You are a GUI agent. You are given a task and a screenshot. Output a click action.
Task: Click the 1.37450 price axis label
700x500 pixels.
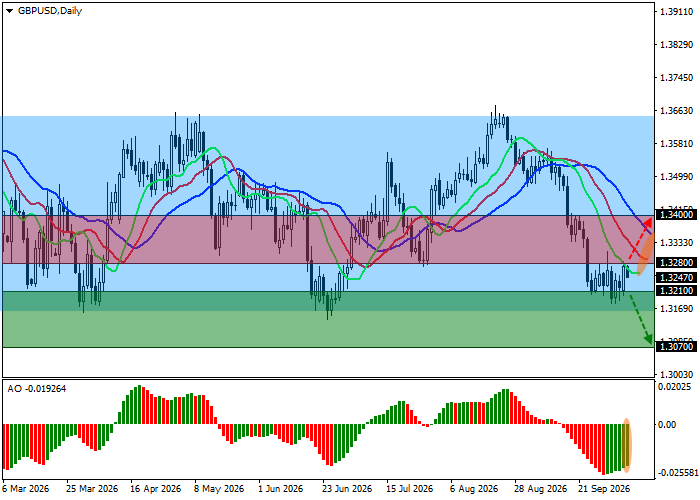click(676, 78)
